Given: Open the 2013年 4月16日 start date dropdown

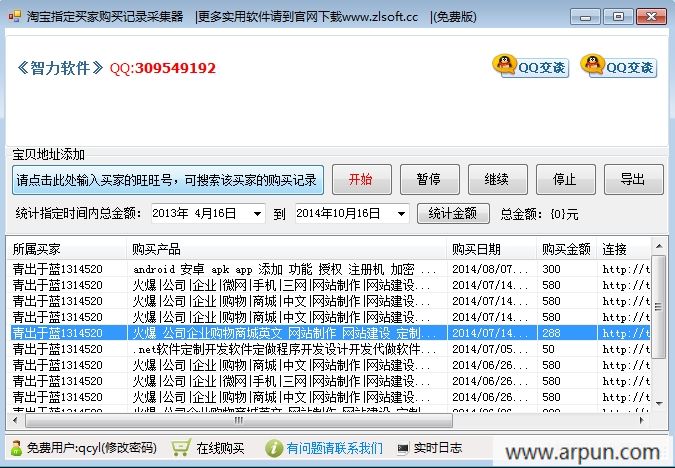Looking at the screenshot, I should point(257,214).
